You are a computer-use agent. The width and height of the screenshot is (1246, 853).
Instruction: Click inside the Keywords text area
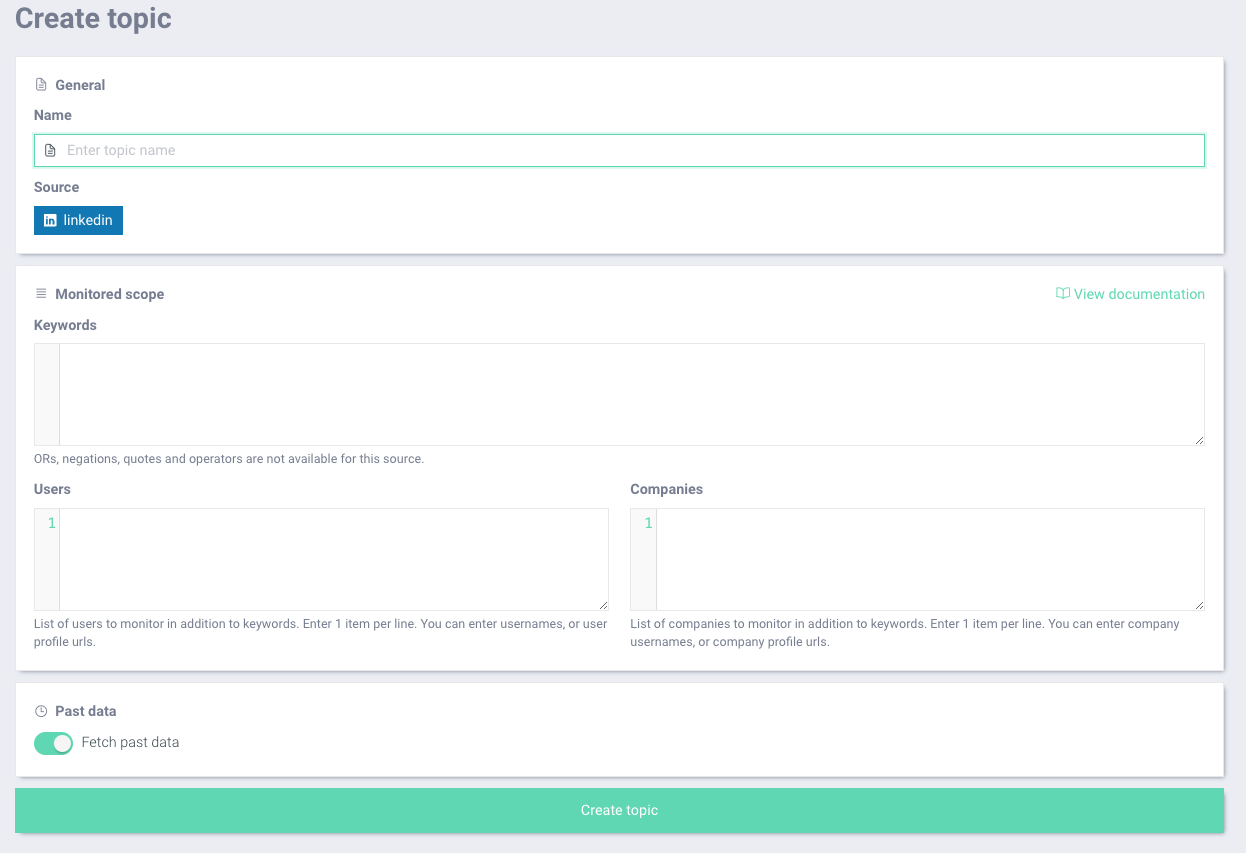click(630, 394)
